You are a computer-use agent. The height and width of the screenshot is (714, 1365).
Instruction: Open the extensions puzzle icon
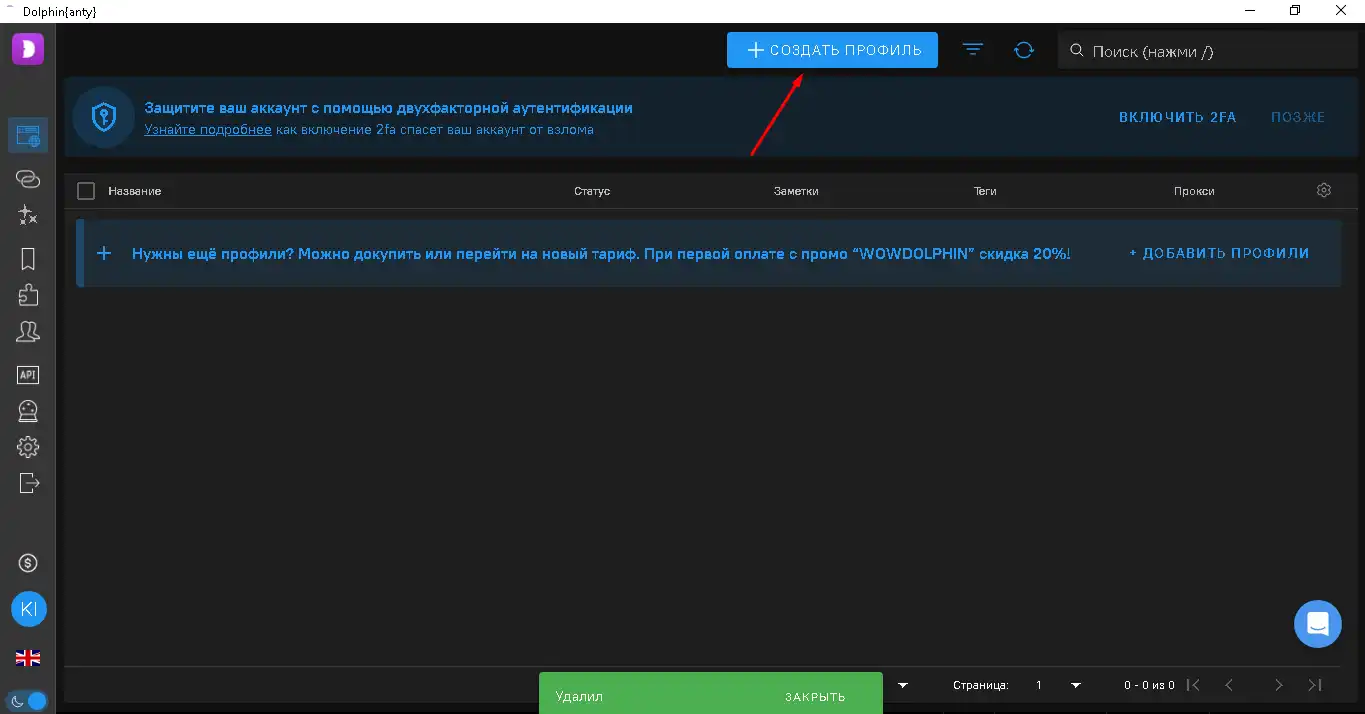click(x=28, y=295)
